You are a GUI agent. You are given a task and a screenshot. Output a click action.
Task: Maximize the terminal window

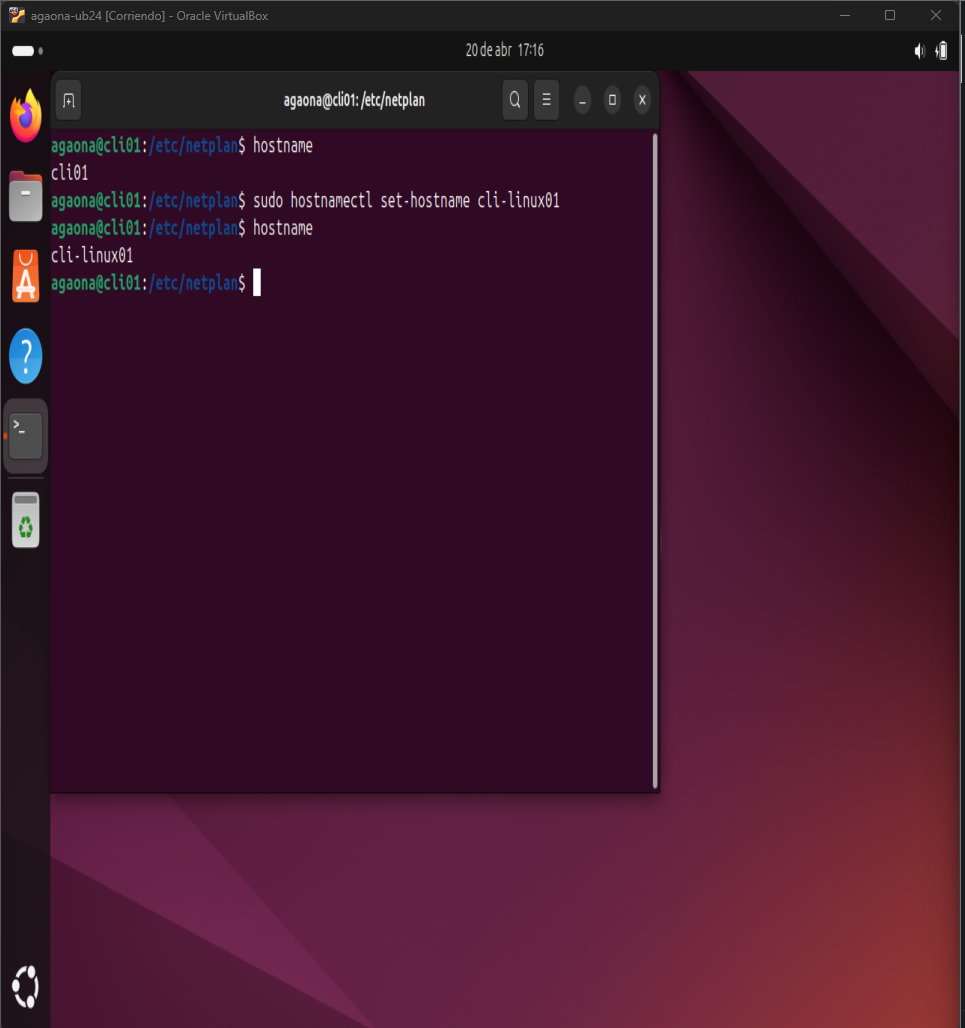tap(613, 100)
